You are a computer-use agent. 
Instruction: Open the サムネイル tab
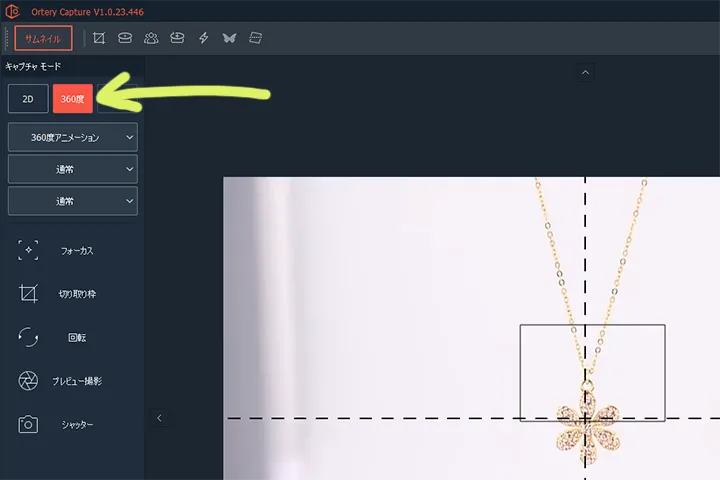[x=43, y=39]
